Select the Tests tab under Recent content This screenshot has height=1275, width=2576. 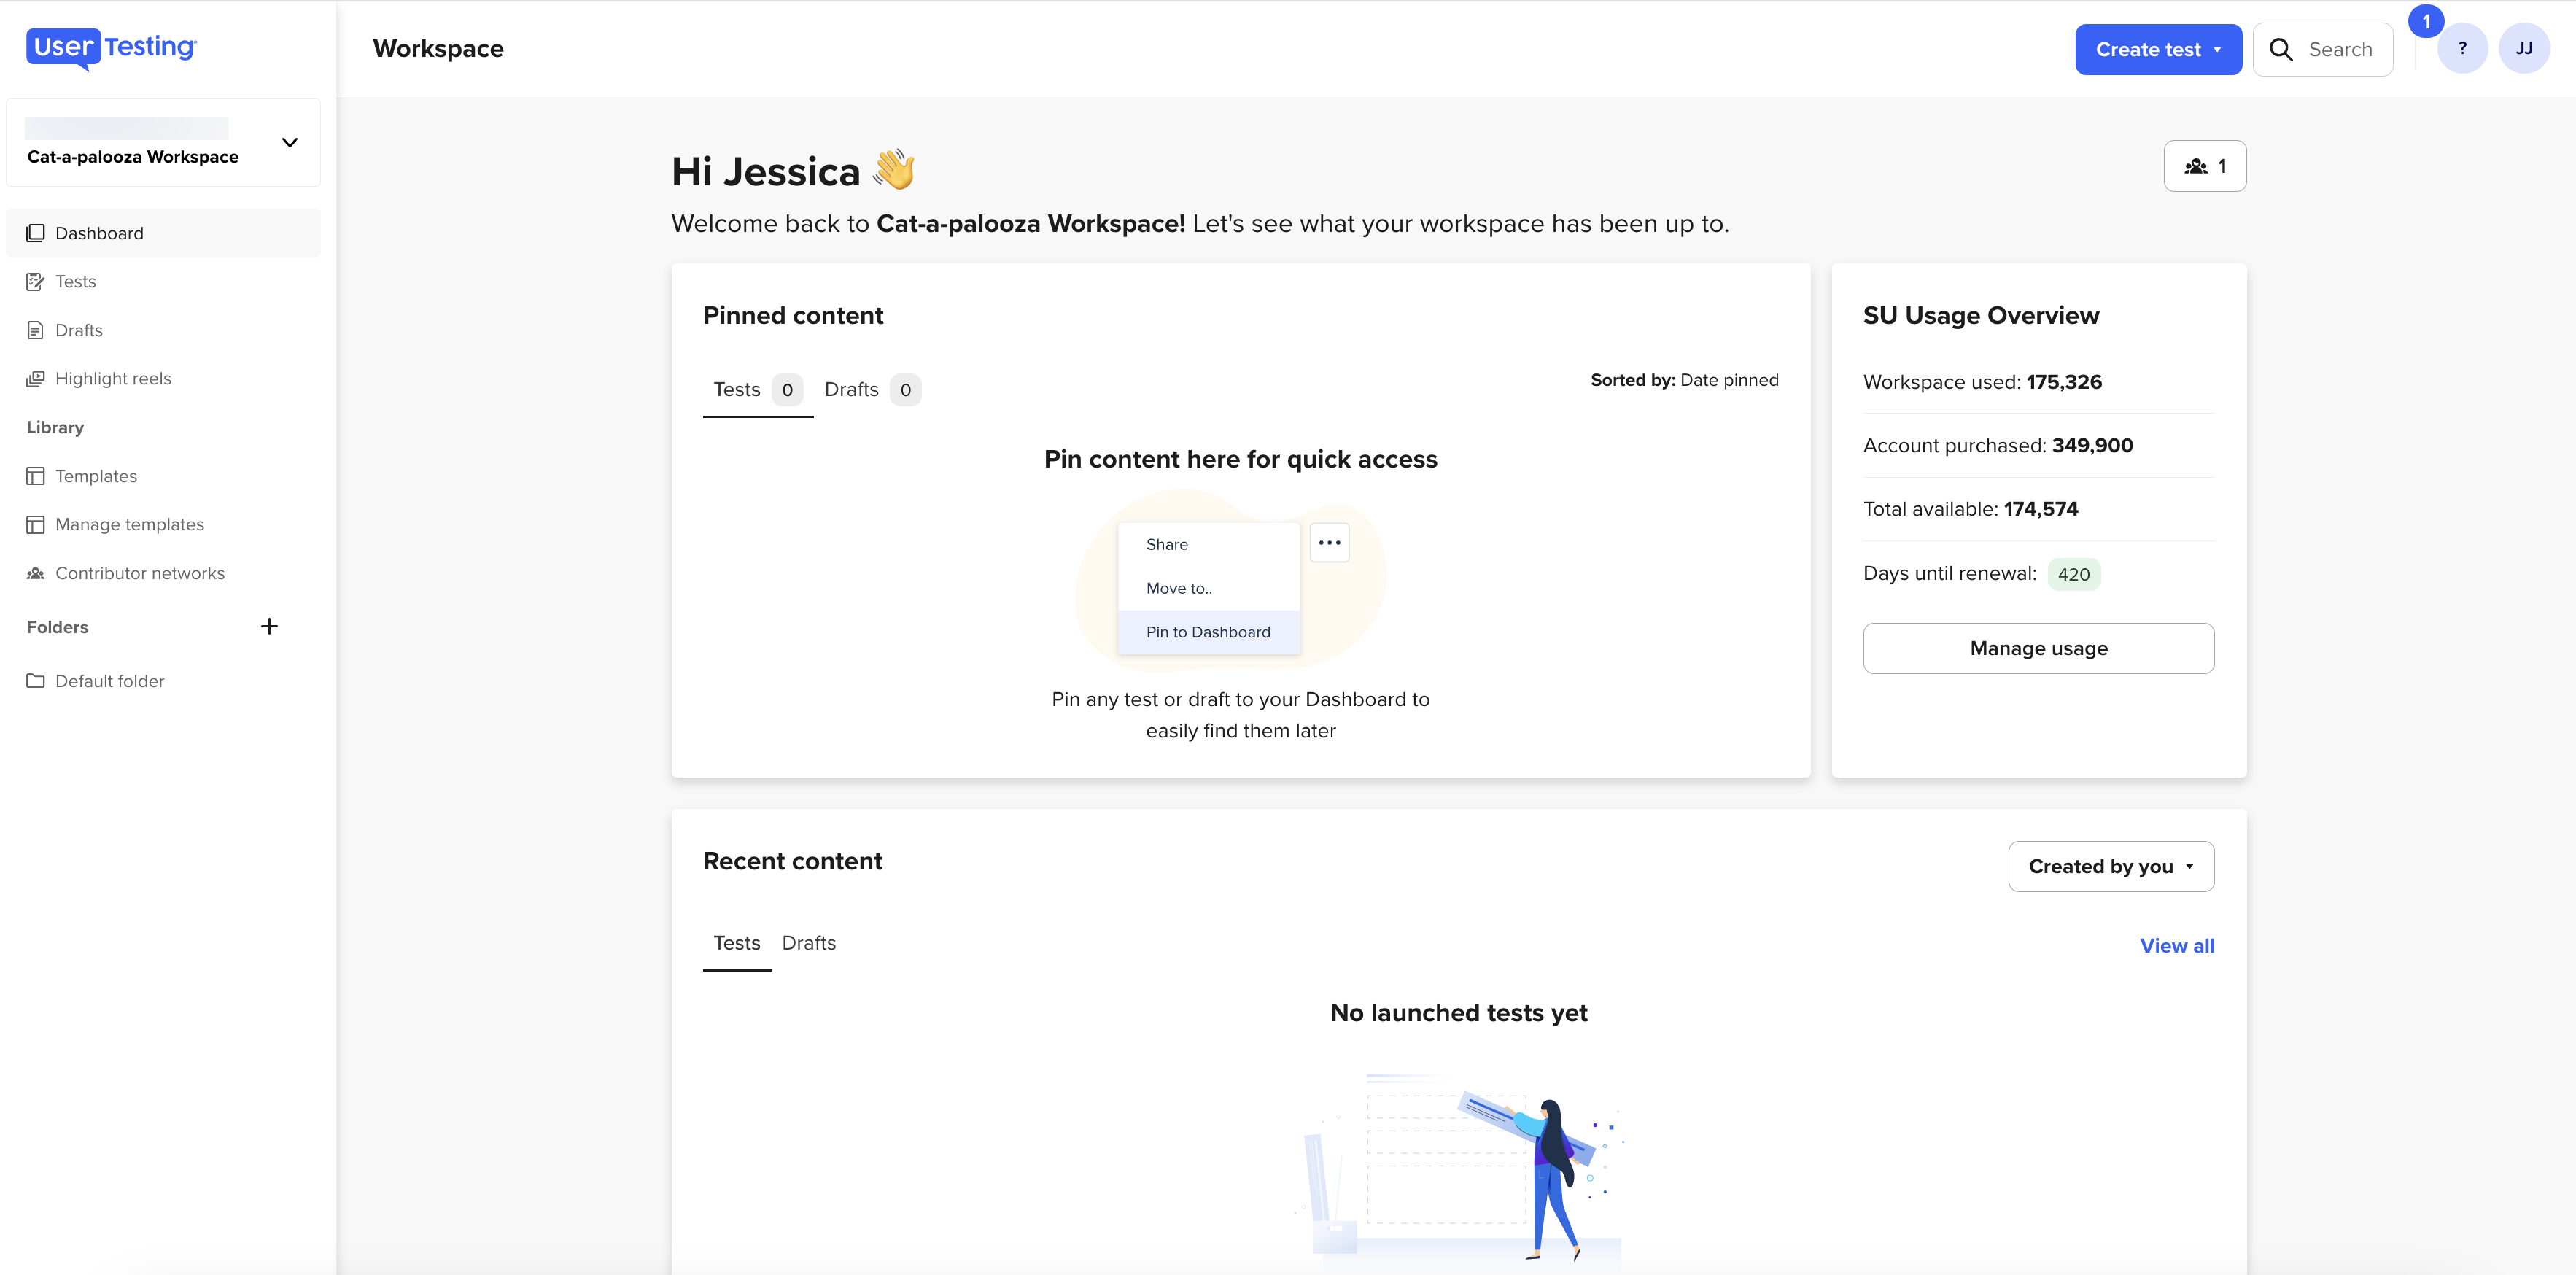[736, 943]
